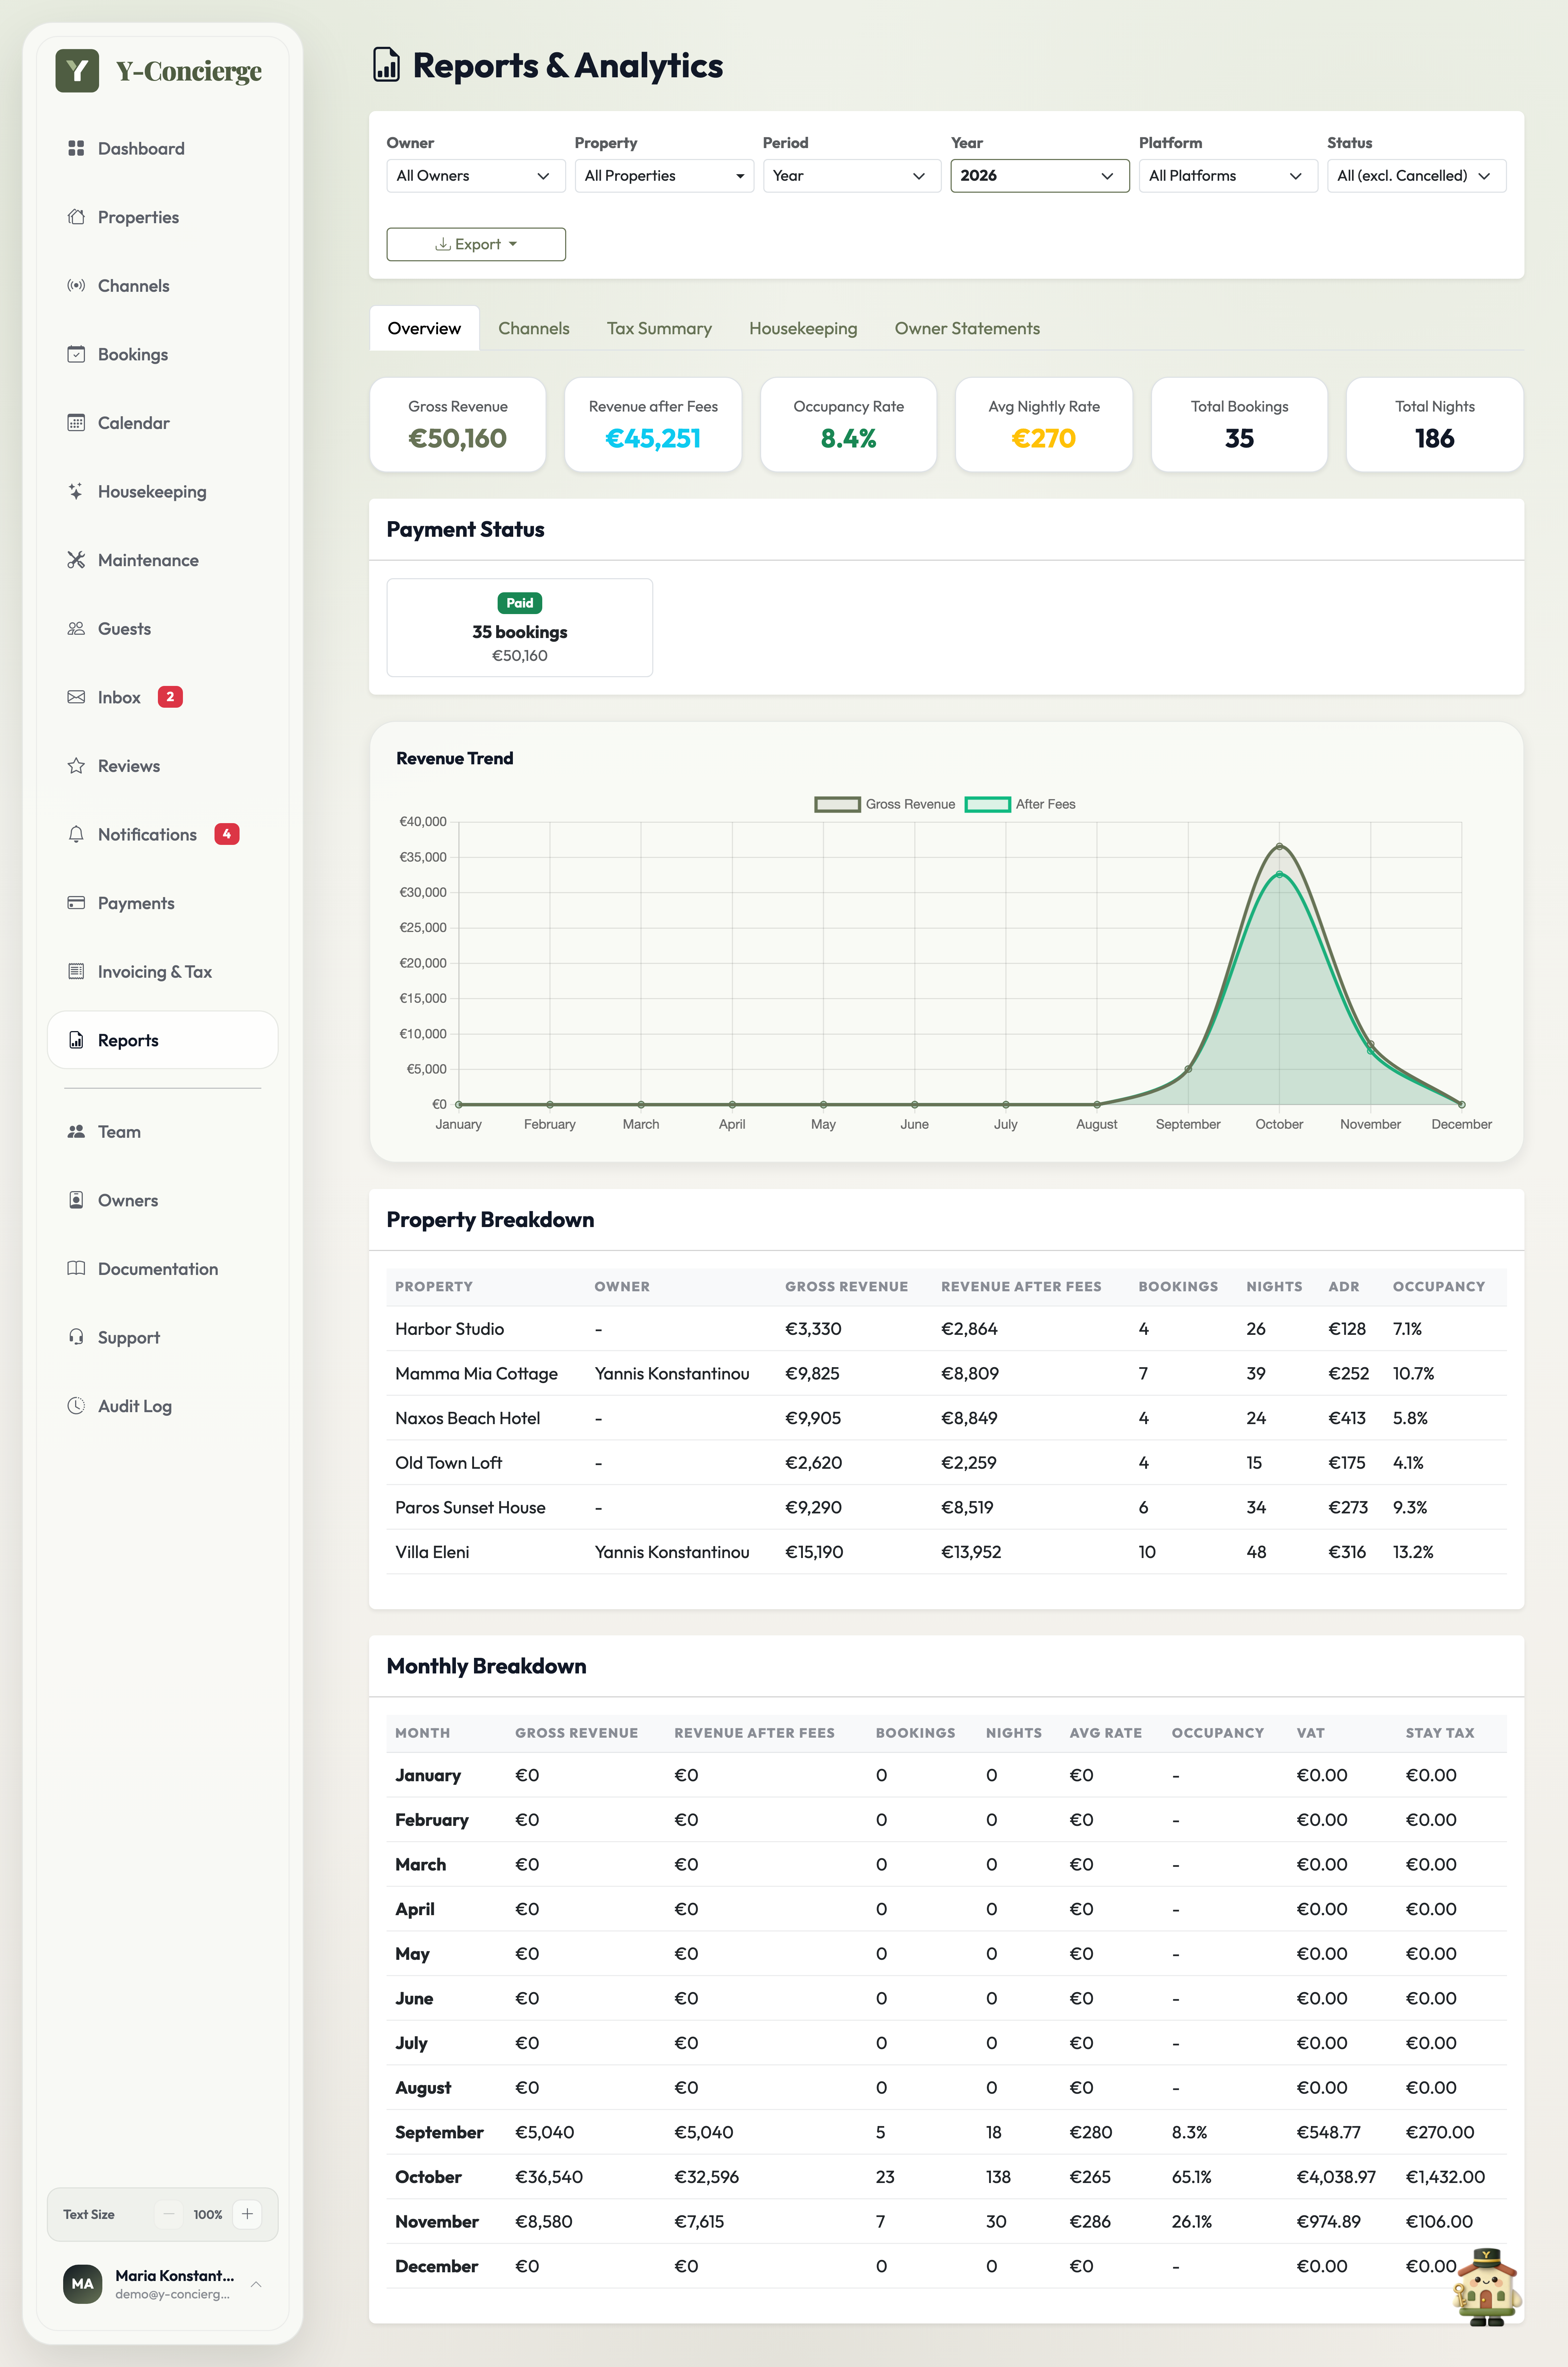Toggle Gross Revenue legend series

point(885,804)
